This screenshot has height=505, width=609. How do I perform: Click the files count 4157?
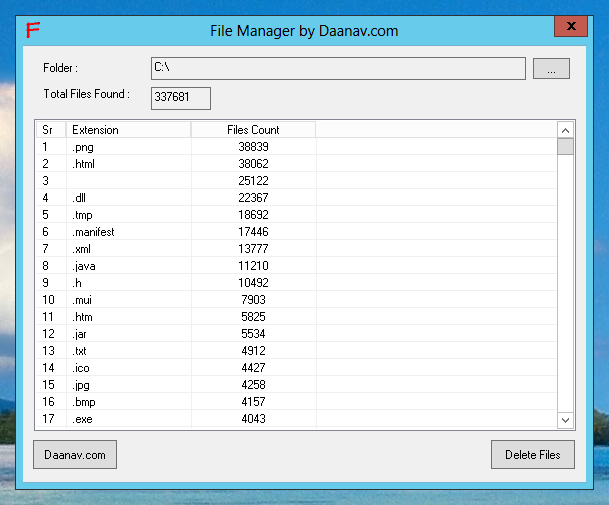click(x=253, y=402)
